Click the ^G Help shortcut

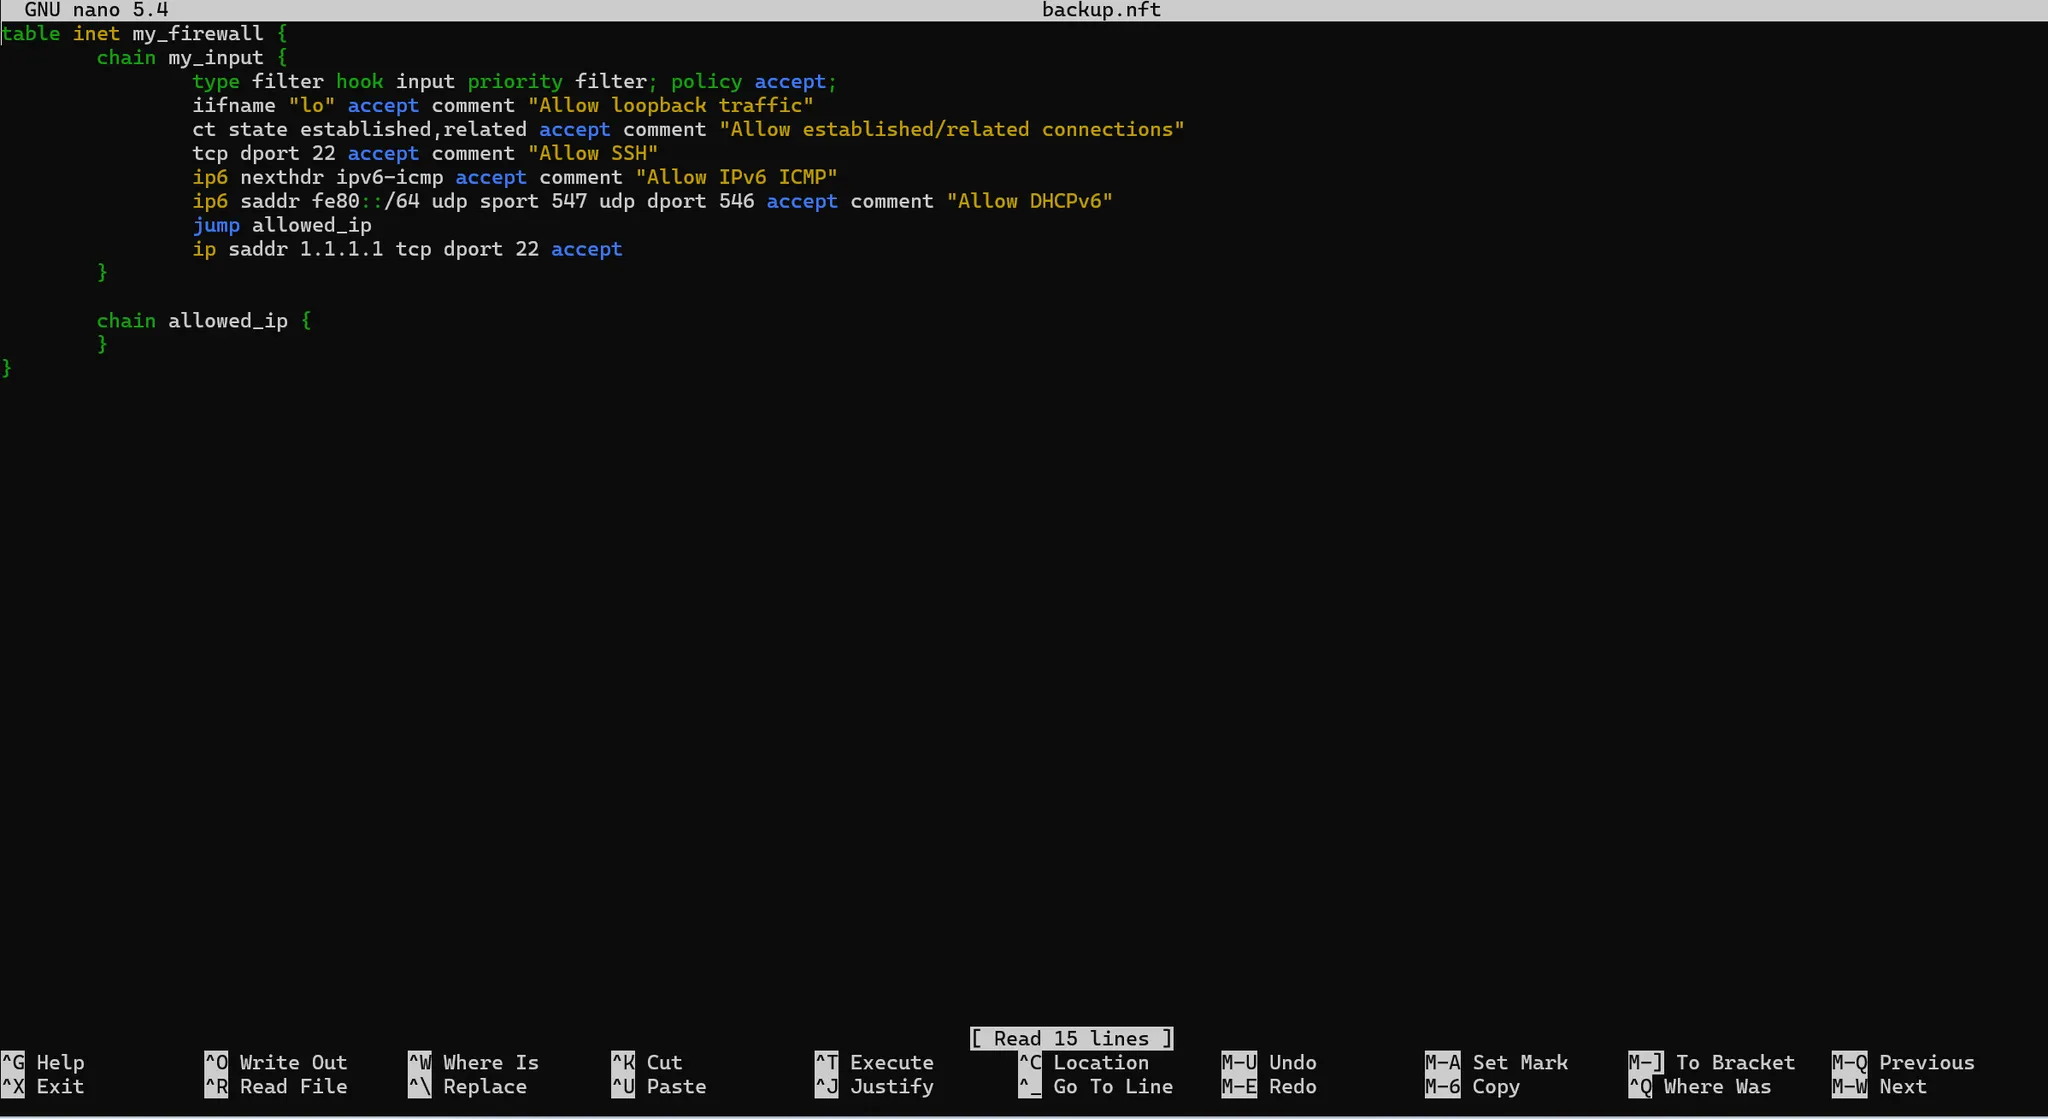click(44, 1062)
